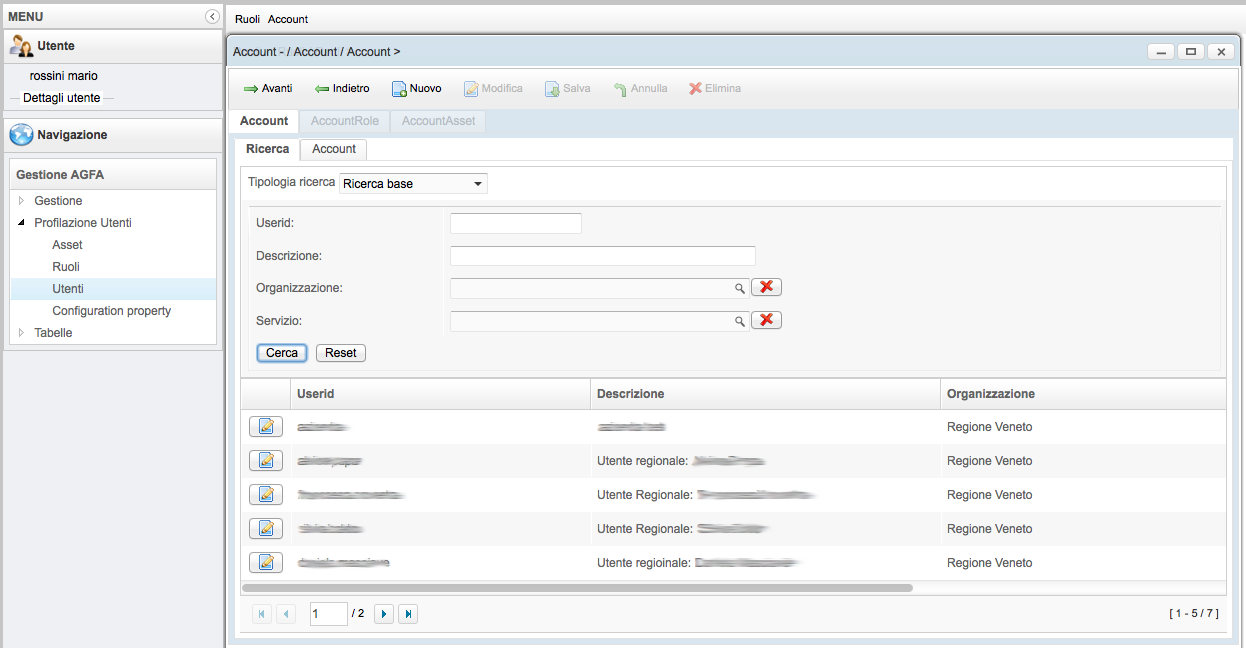Jump to last page of results
The height and width of the screenshot is (648, 1246).
[x=408, y=614]
